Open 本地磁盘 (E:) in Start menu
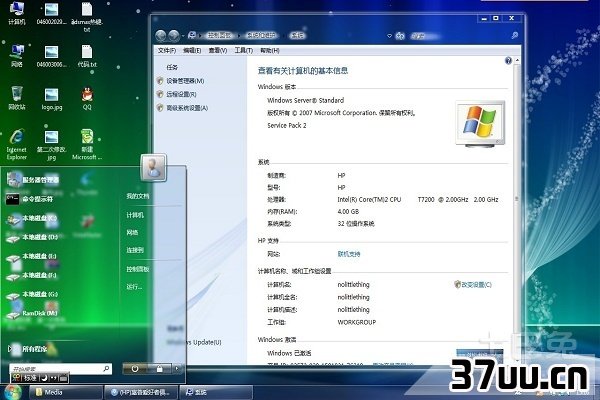Viewport: 600px width, 400px height. point(32,256)
